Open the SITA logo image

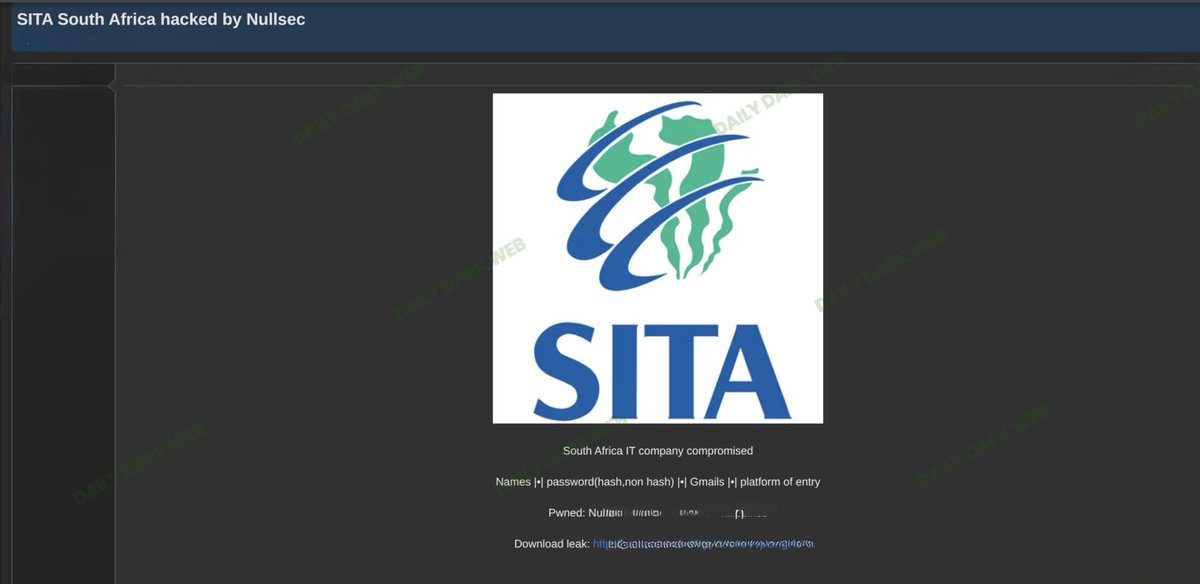coord(658,258)
